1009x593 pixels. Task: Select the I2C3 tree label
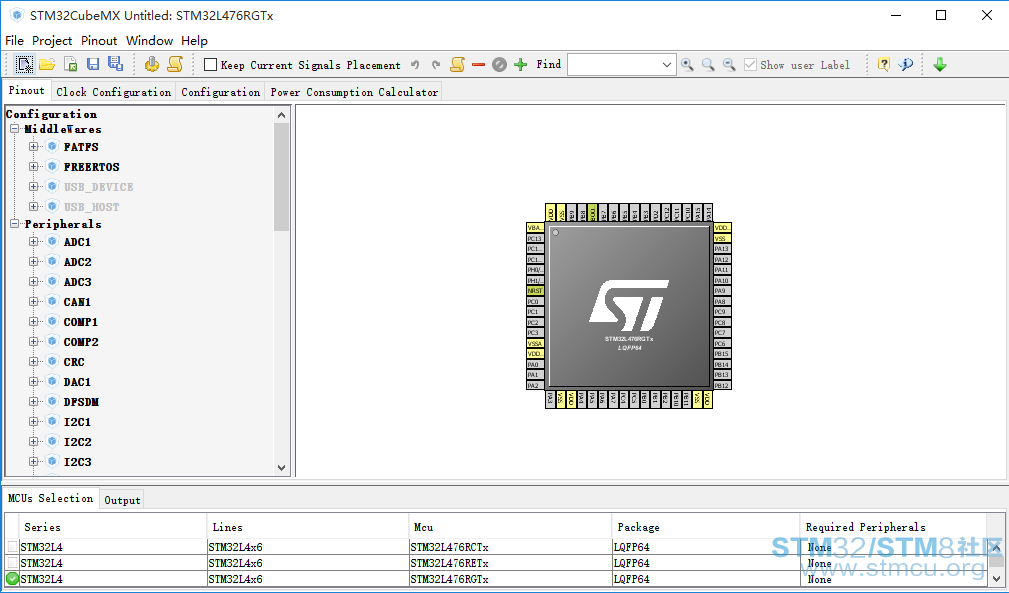click(77, 461)
